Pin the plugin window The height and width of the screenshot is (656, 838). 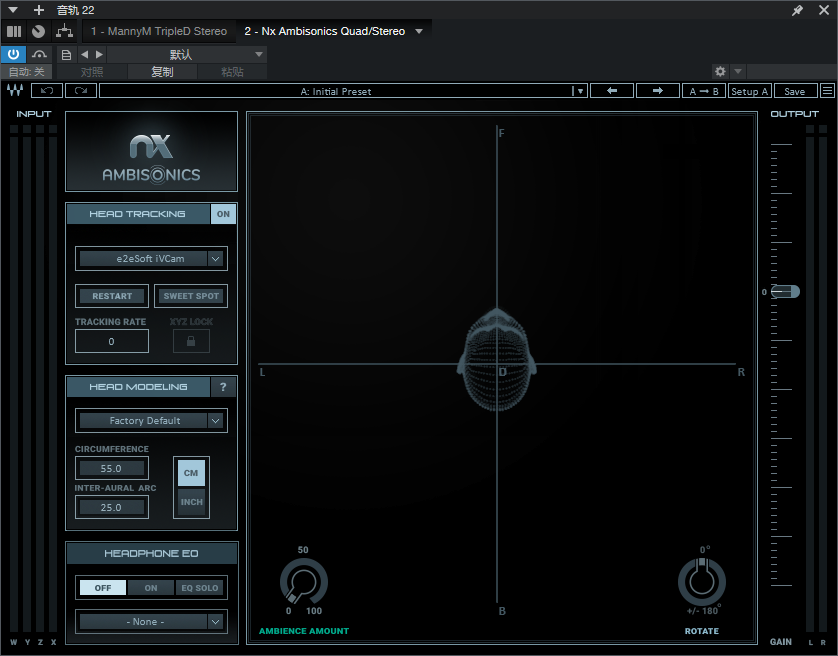coord(797,10)
